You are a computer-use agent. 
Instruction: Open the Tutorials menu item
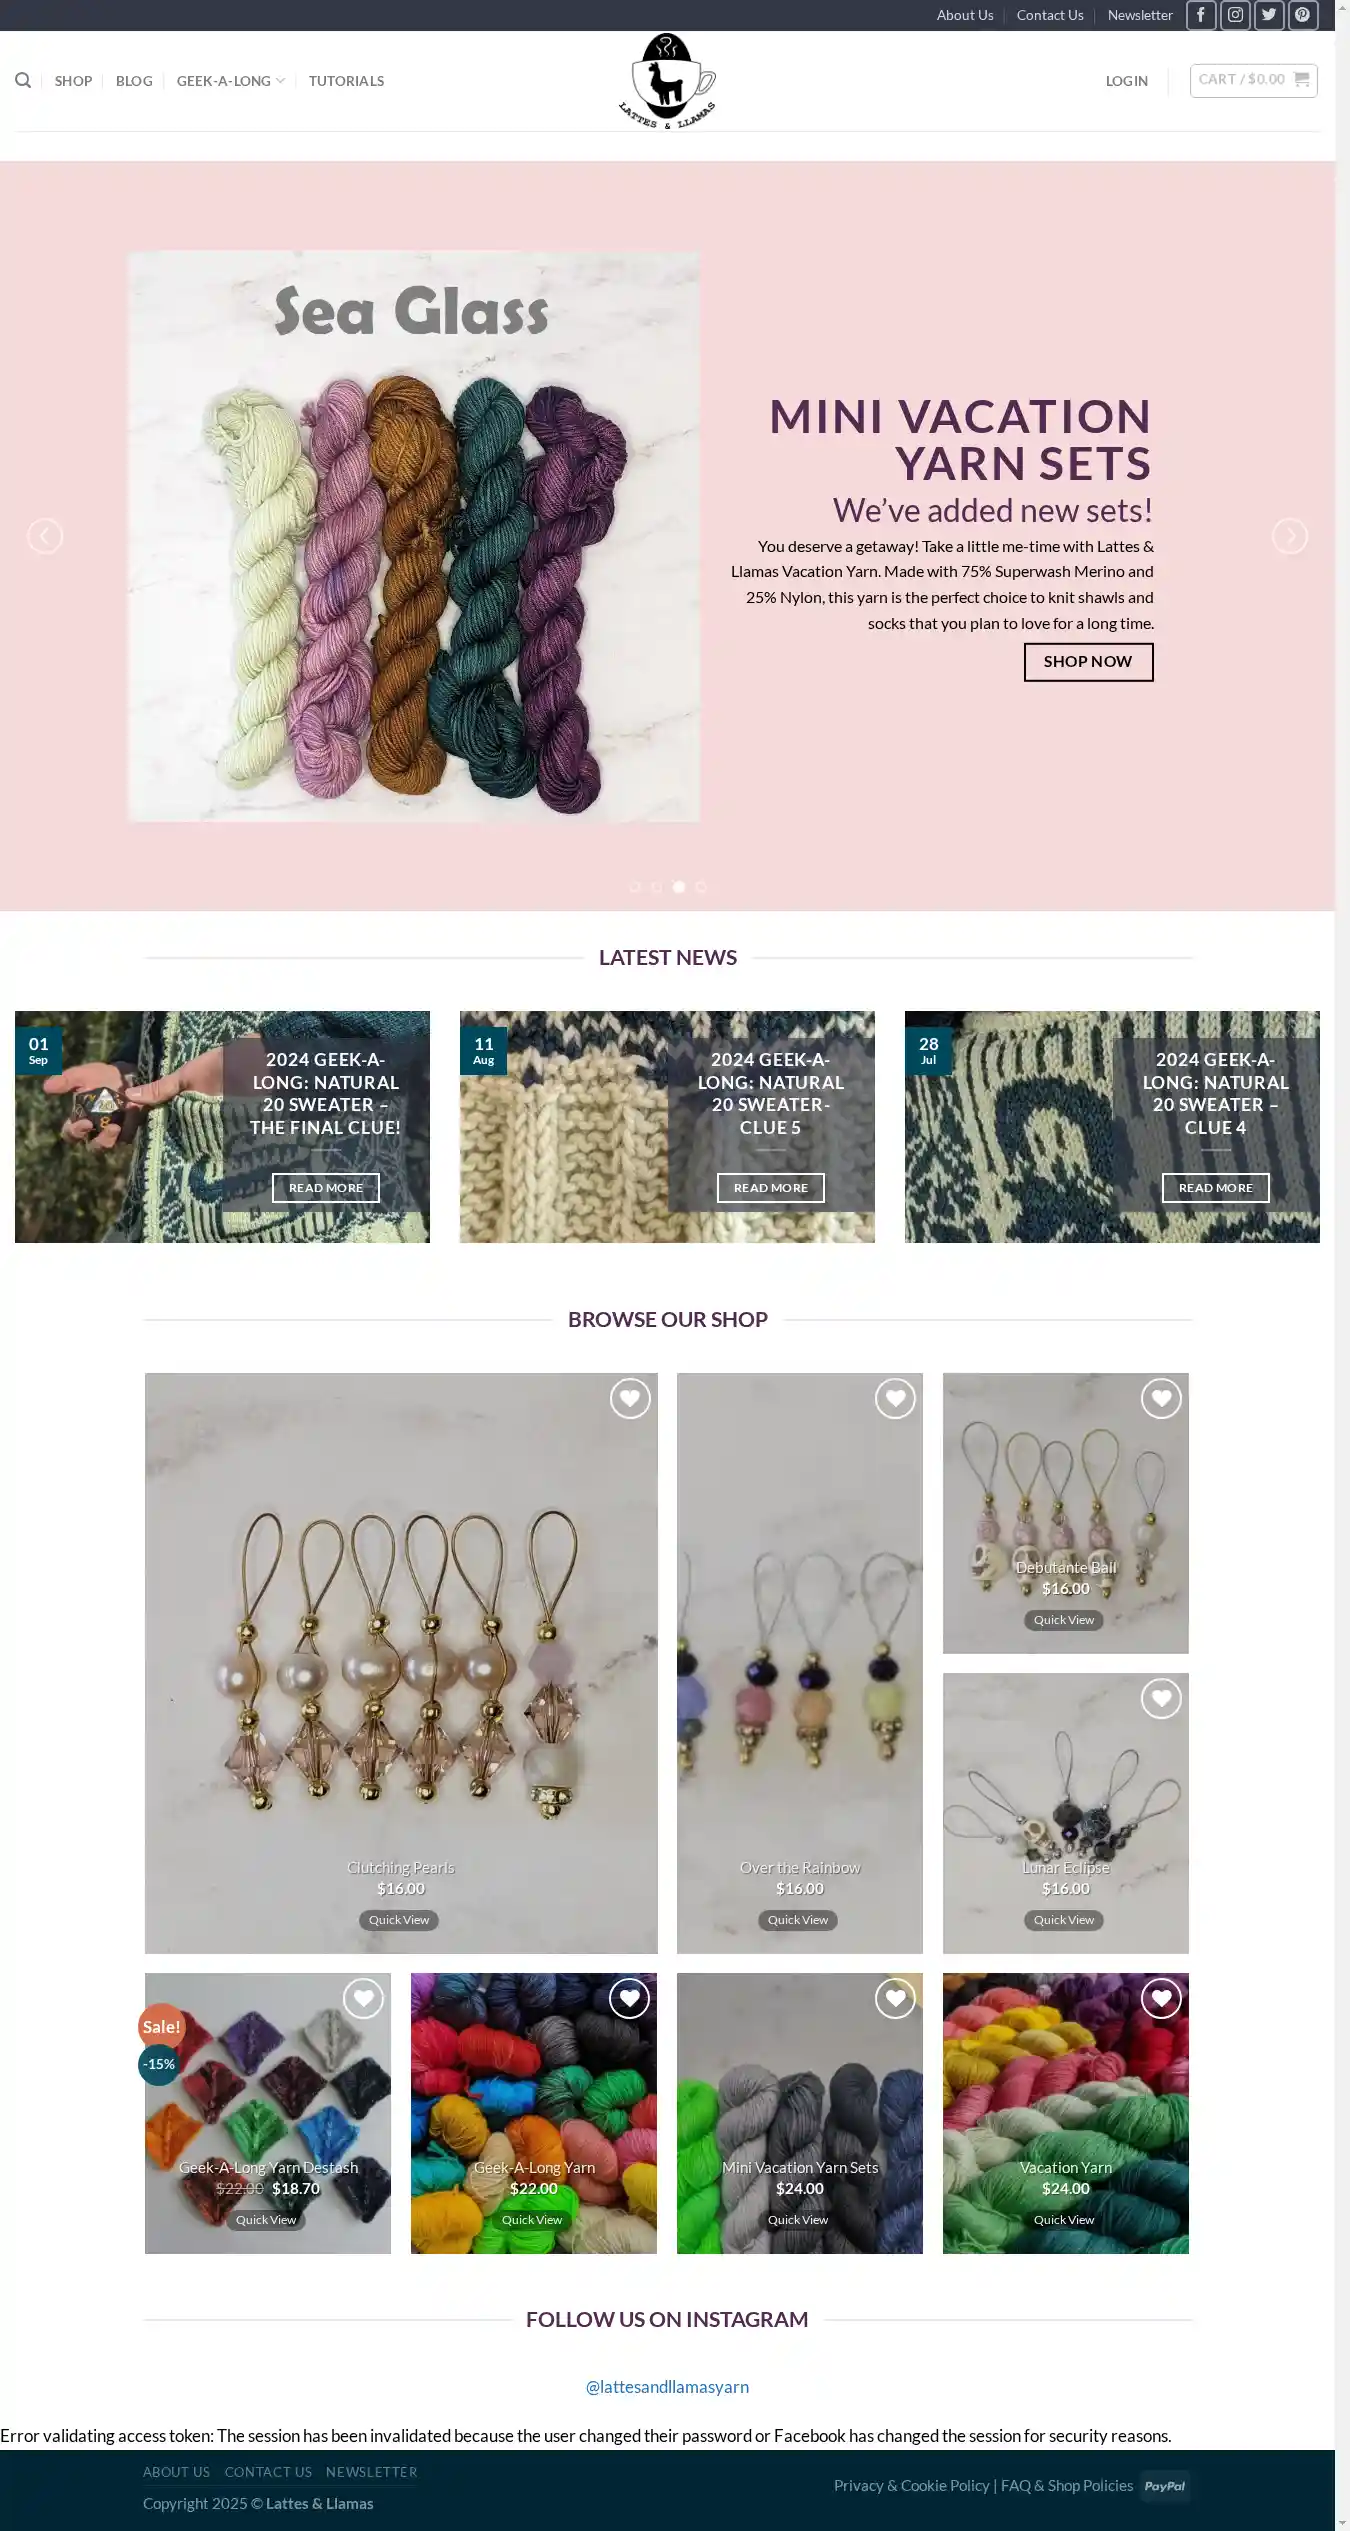tap(346, 81)
